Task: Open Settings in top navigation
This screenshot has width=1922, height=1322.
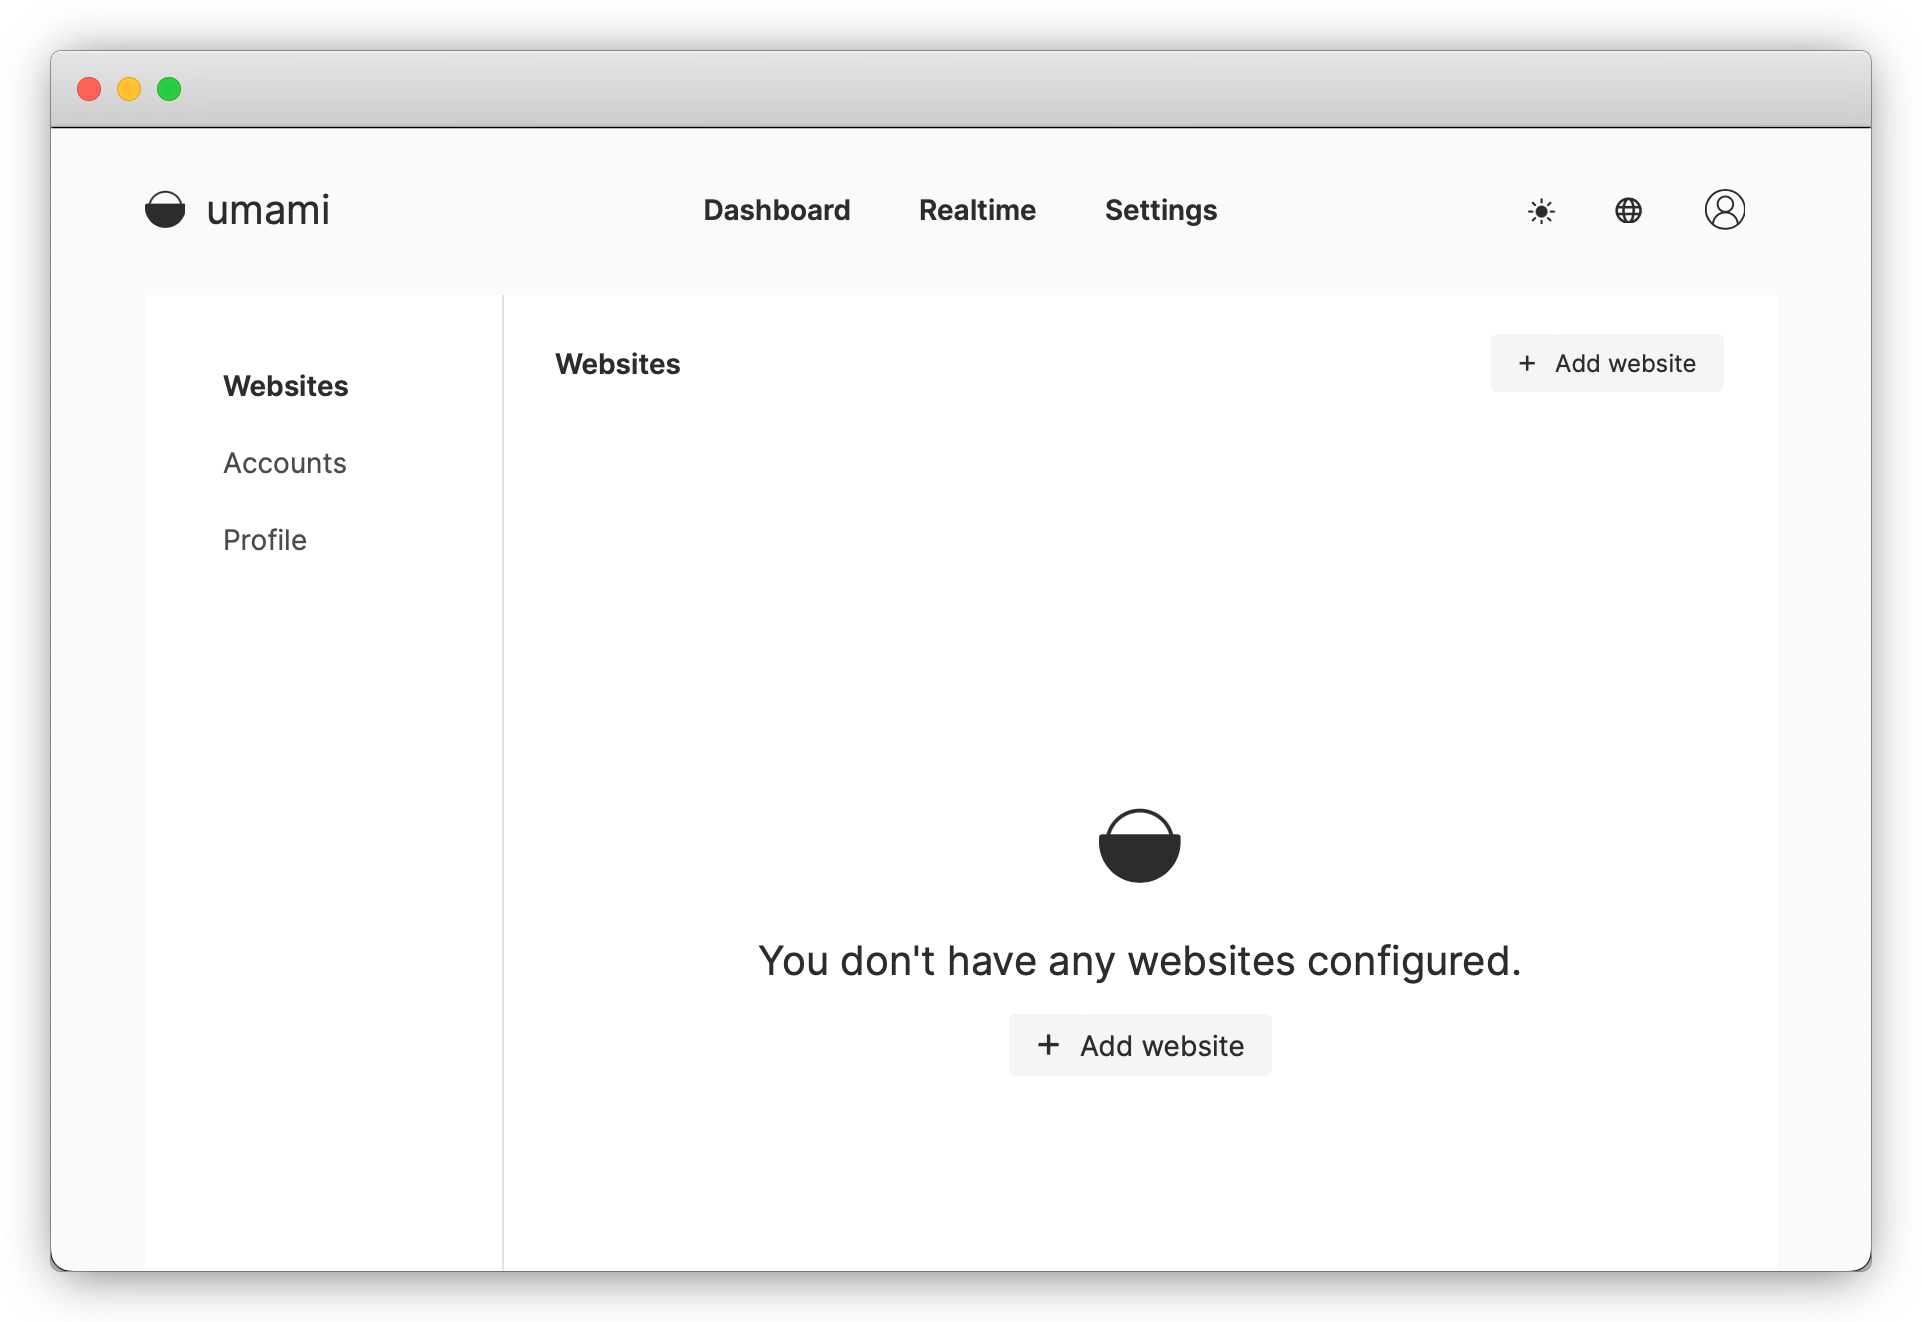Action: 1160,210
